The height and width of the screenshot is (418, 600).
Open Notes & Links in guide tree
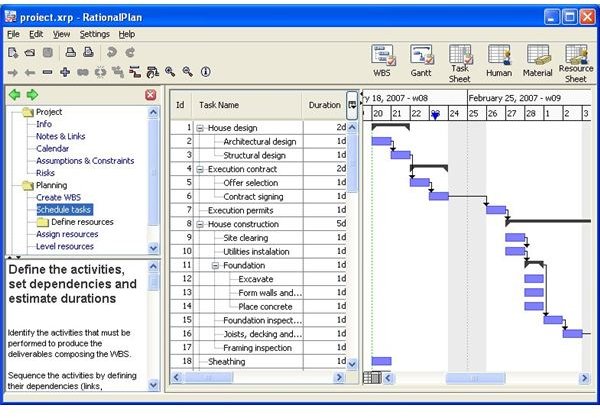[x=60, y=136]
